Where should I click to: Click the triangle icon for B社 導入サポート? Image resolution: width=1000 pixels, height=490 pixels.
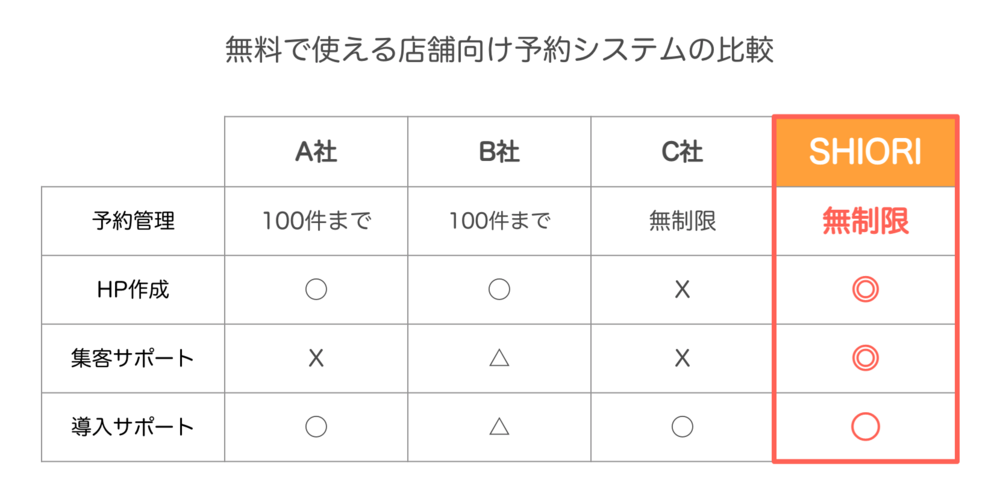pyautogui.click(x=499, y=427)
